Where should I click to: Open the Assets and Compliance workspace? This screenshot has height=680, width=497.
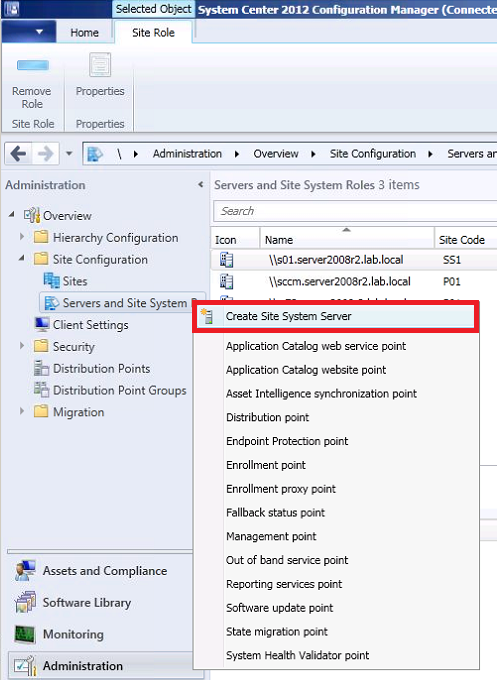[101, 571]
